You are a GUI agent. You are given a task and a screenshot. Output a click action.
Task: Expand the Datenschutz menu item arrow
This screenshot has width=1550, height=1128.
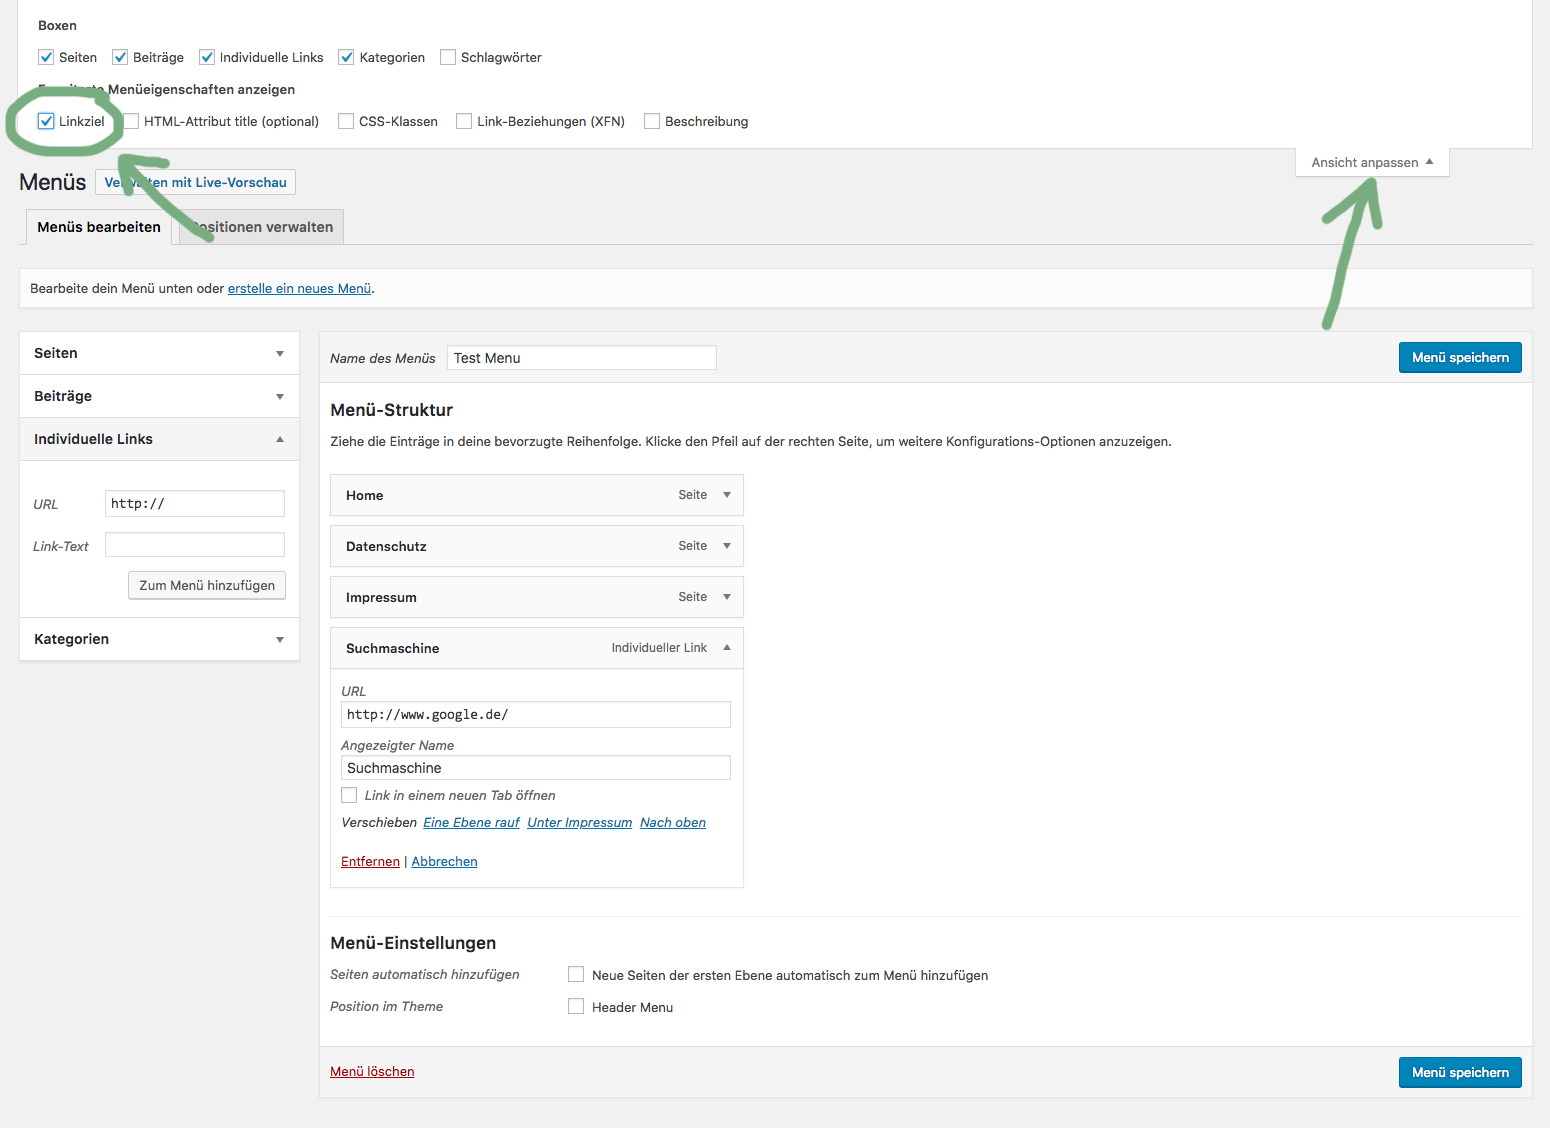click(727, 546)
